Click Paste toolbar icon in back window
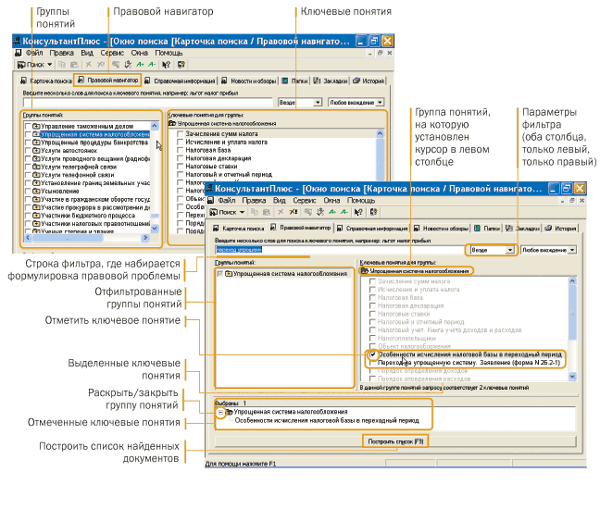This screenshot has height=509, width=600. [x=74, y=65]
